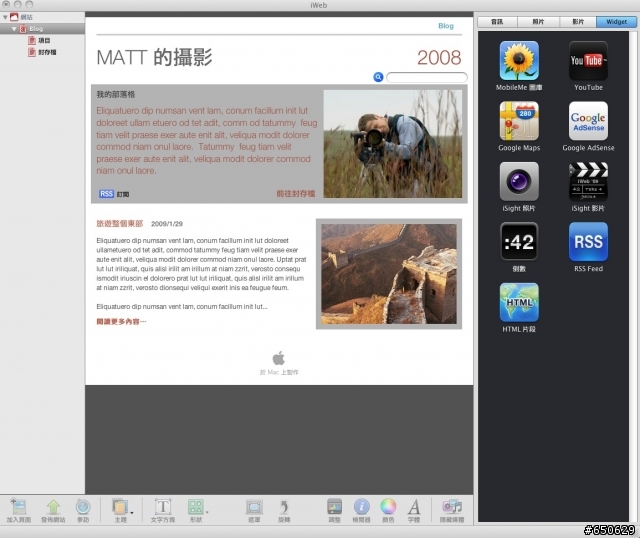Click the 我的部落格 heading text
The width and height of the screenshot is (640, 538).
116,94
